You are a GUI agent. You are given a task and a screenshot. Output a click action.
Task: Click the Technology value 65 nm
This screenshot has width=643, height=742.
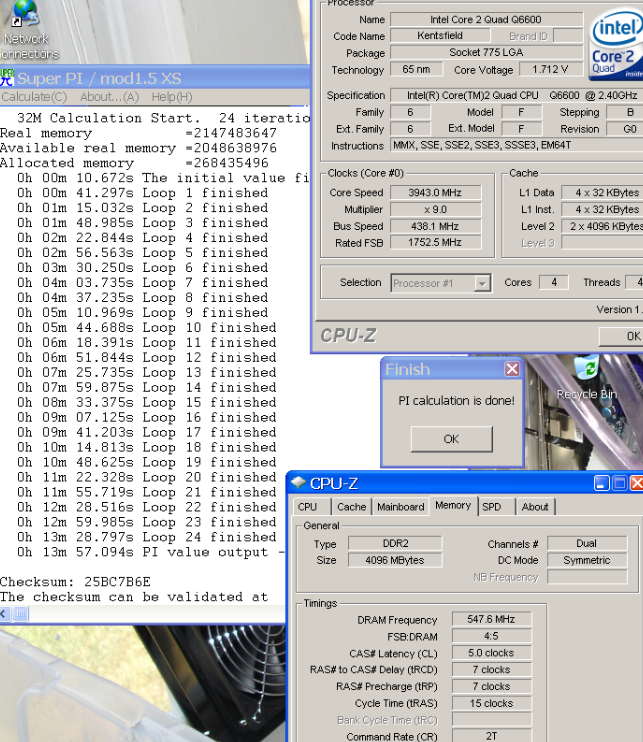tap(416, 70)
